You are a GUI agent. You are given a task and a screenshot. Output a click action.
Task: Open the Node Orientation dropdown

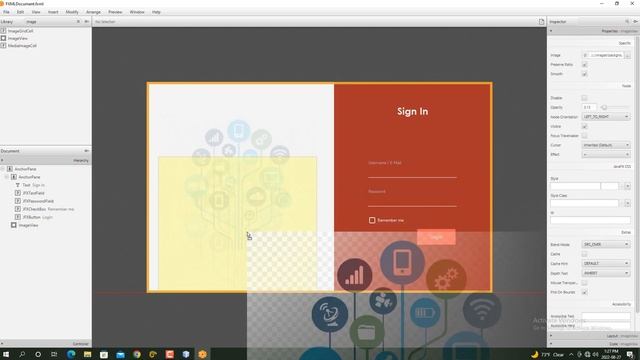tap(606, 117)
